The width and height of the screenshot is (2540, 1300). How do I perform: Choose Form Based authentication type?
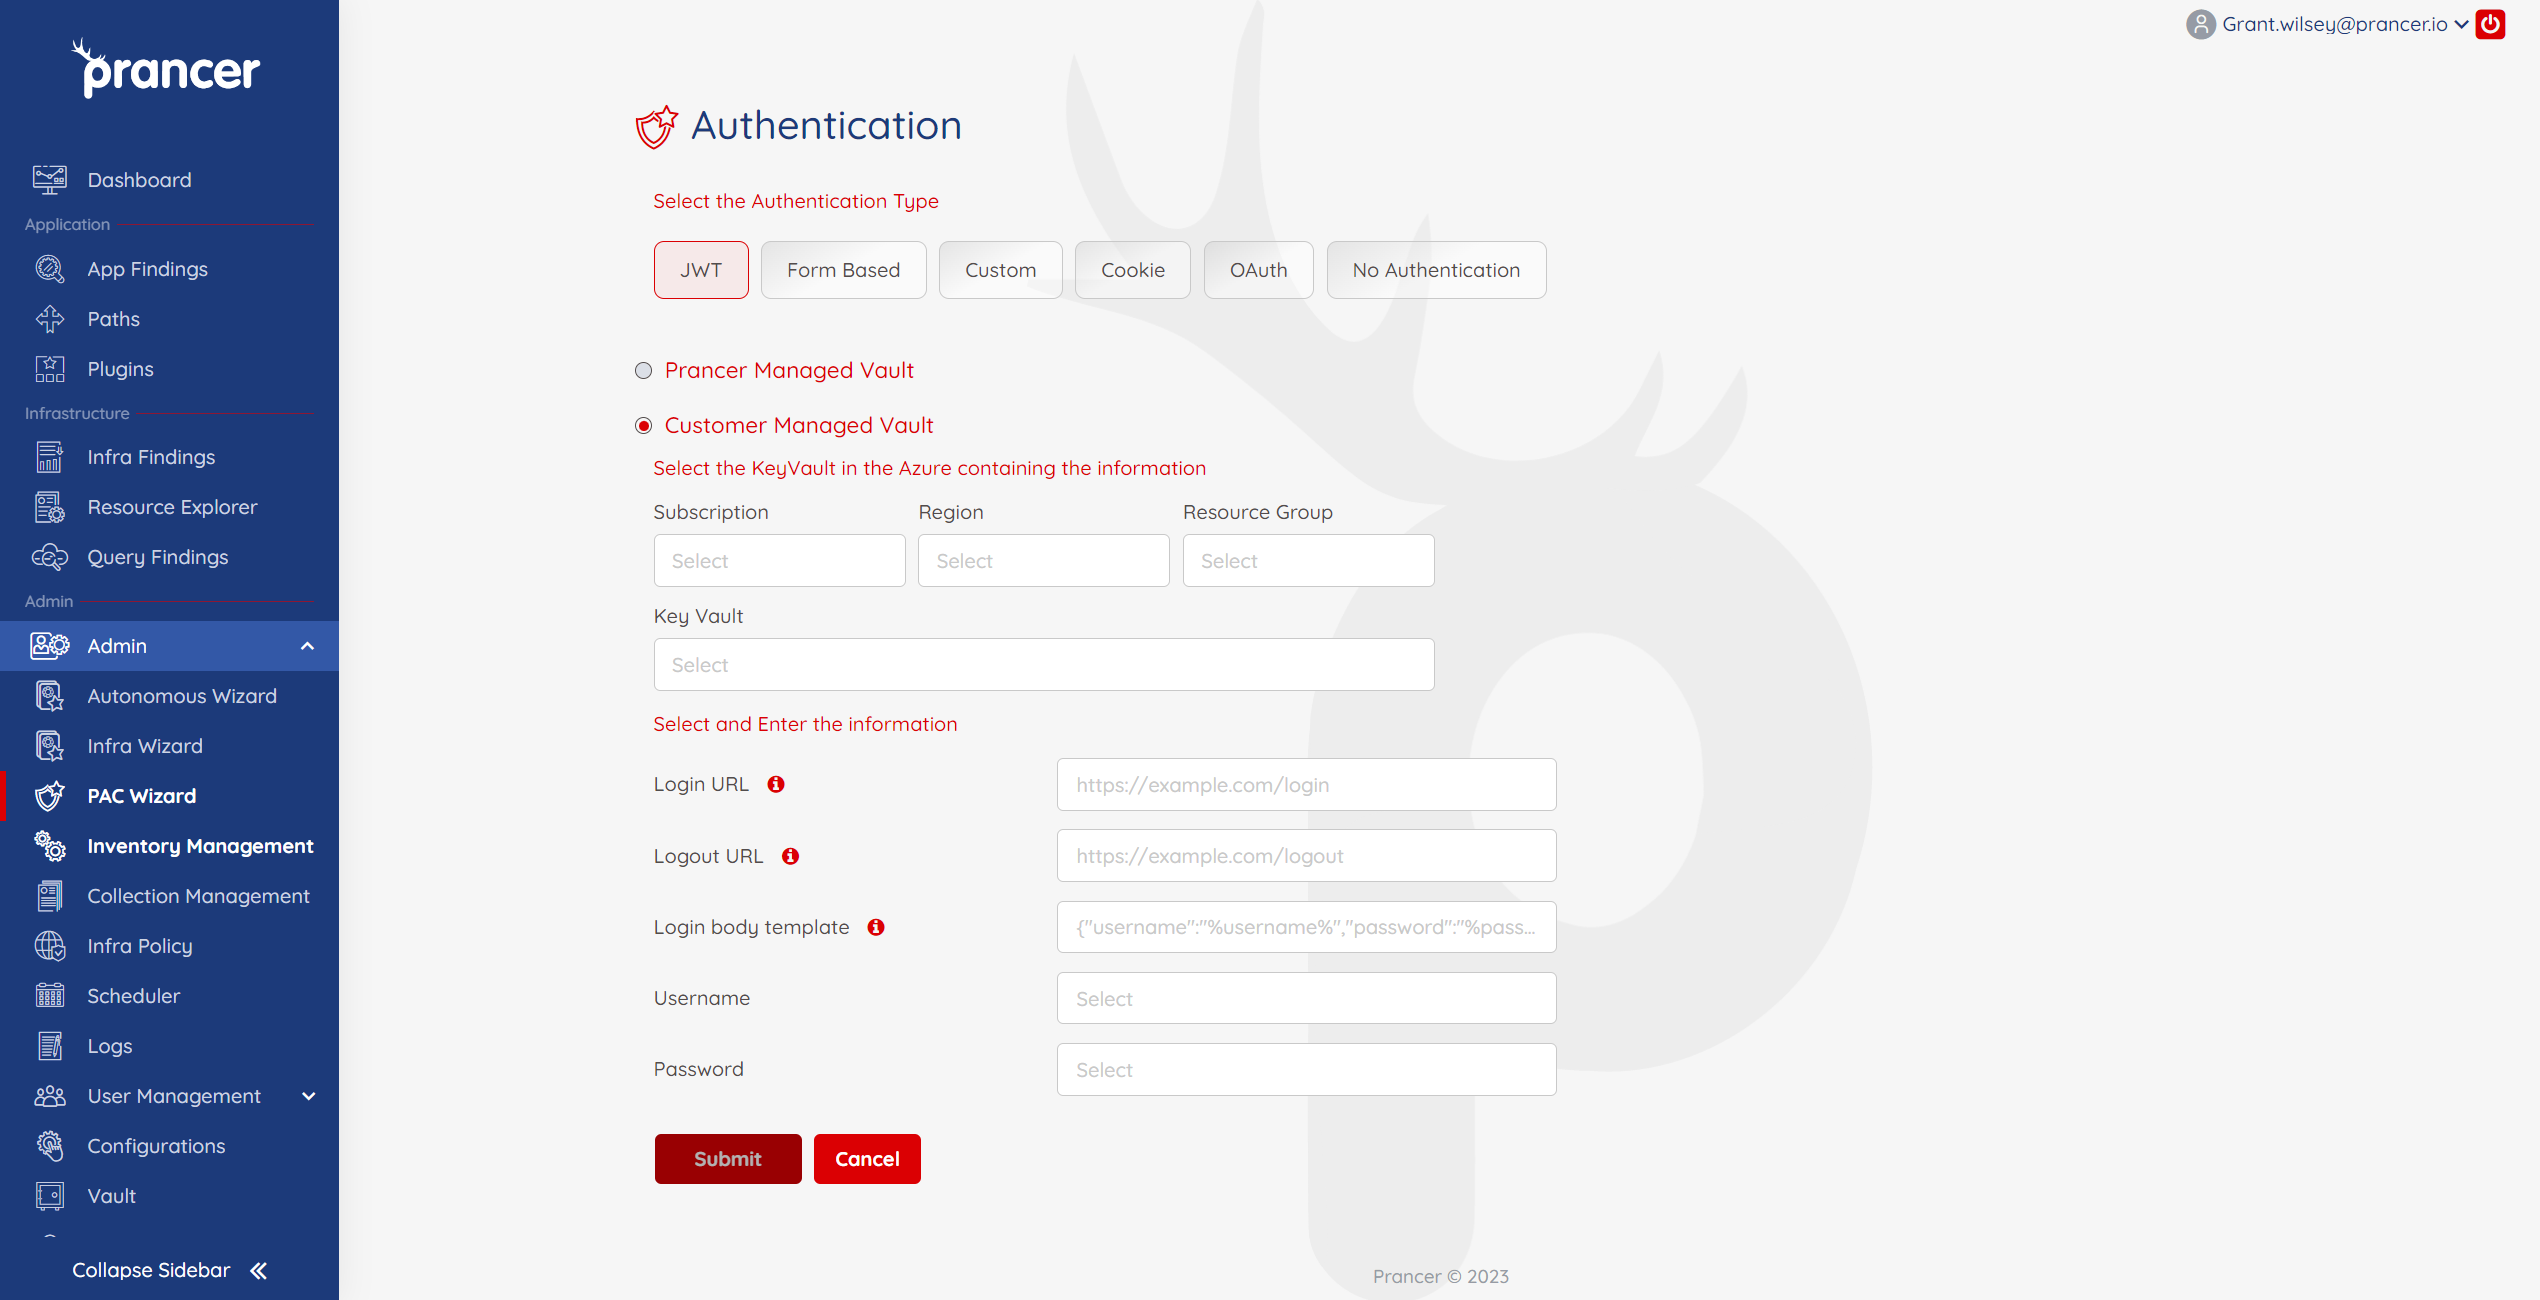[x=843, y=270]
